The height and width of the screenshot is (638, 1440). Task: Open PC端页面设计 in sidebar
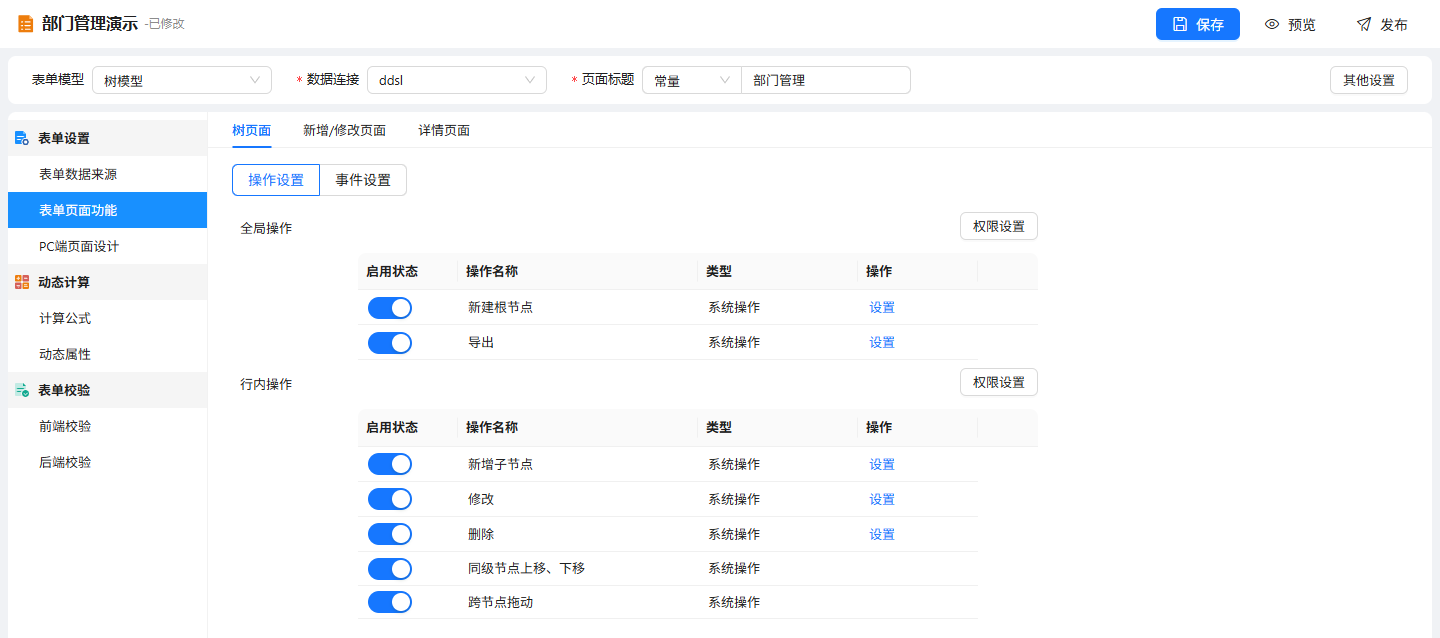click(107, 246)
